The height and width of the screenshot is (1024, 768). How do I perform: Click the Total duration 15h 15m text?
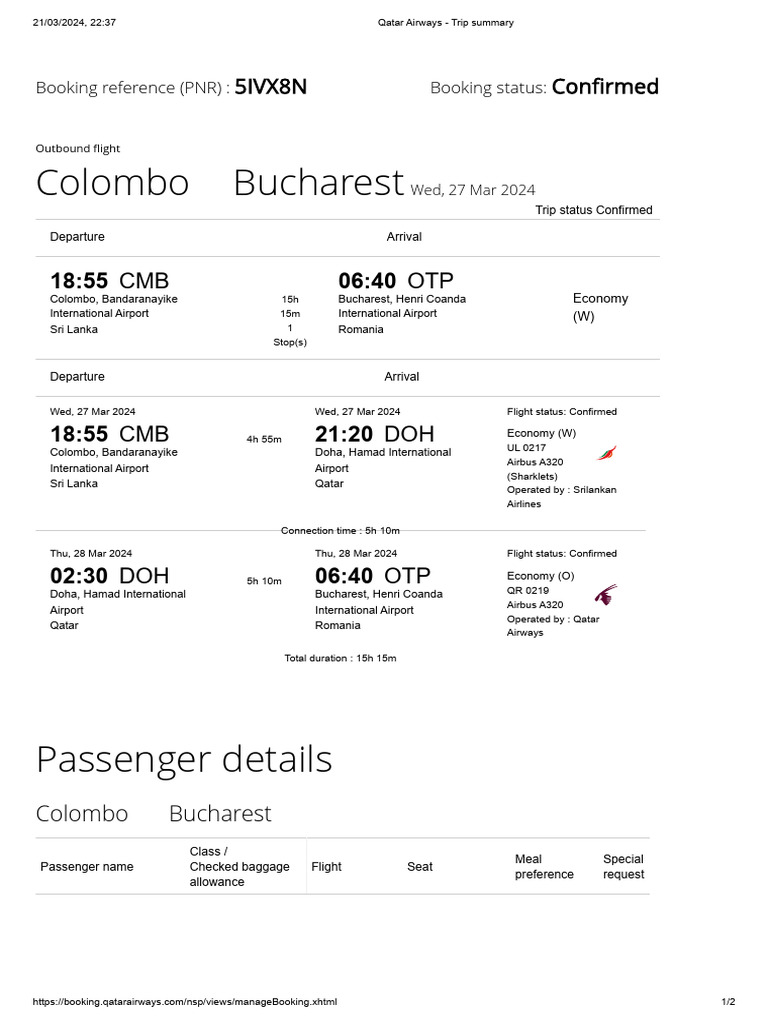point(340,658)
